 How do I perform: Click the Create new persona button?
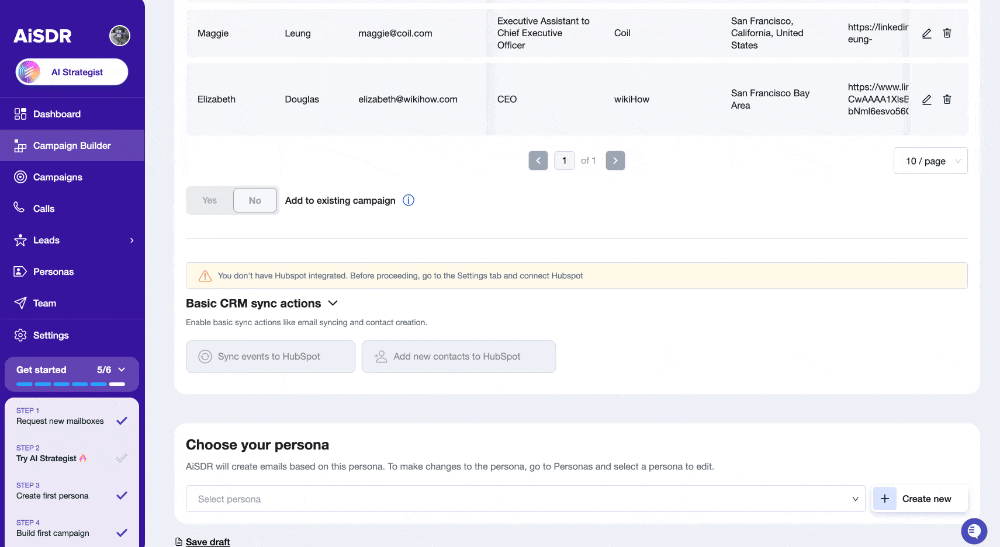(x=915, y=499)
